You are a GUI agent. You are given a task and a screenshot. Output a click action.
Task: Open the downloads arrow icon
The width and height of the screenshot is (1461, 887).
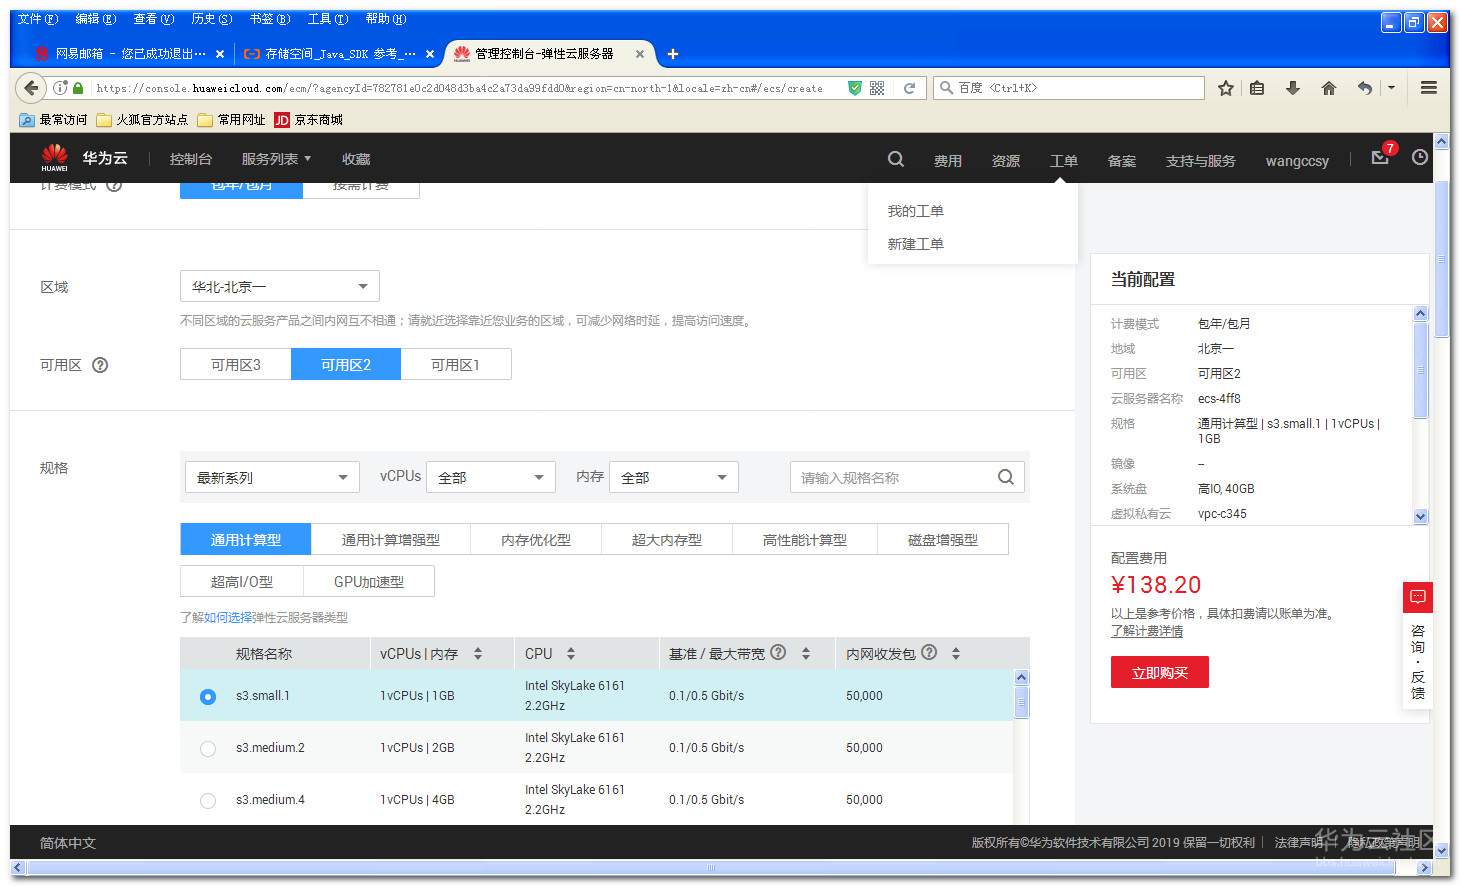point(1293,88)
